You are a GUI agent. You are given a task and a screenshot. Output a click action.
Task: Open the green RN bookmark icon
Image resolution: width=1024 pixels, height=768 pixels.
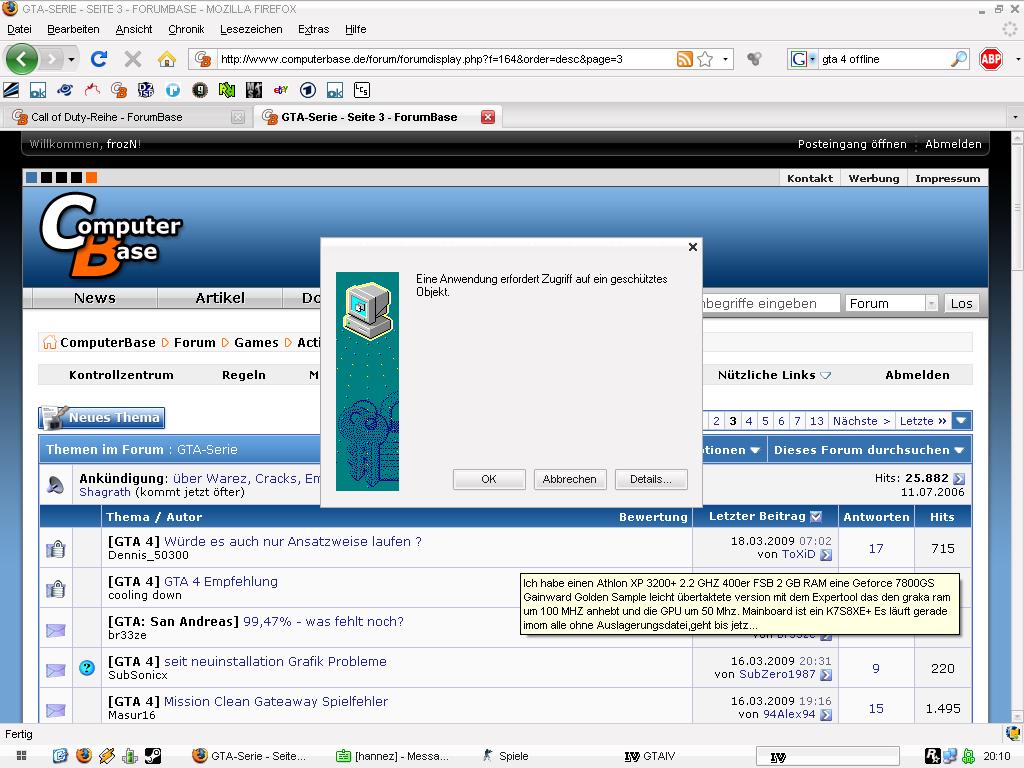click(x=227, y=90)
